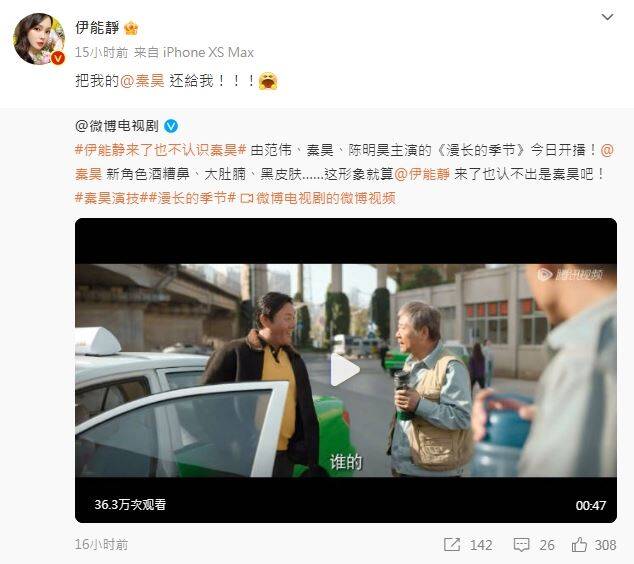This screenshot has width=634, height=564.
Task: Click the repost share icon
Action: pos(452,545)
